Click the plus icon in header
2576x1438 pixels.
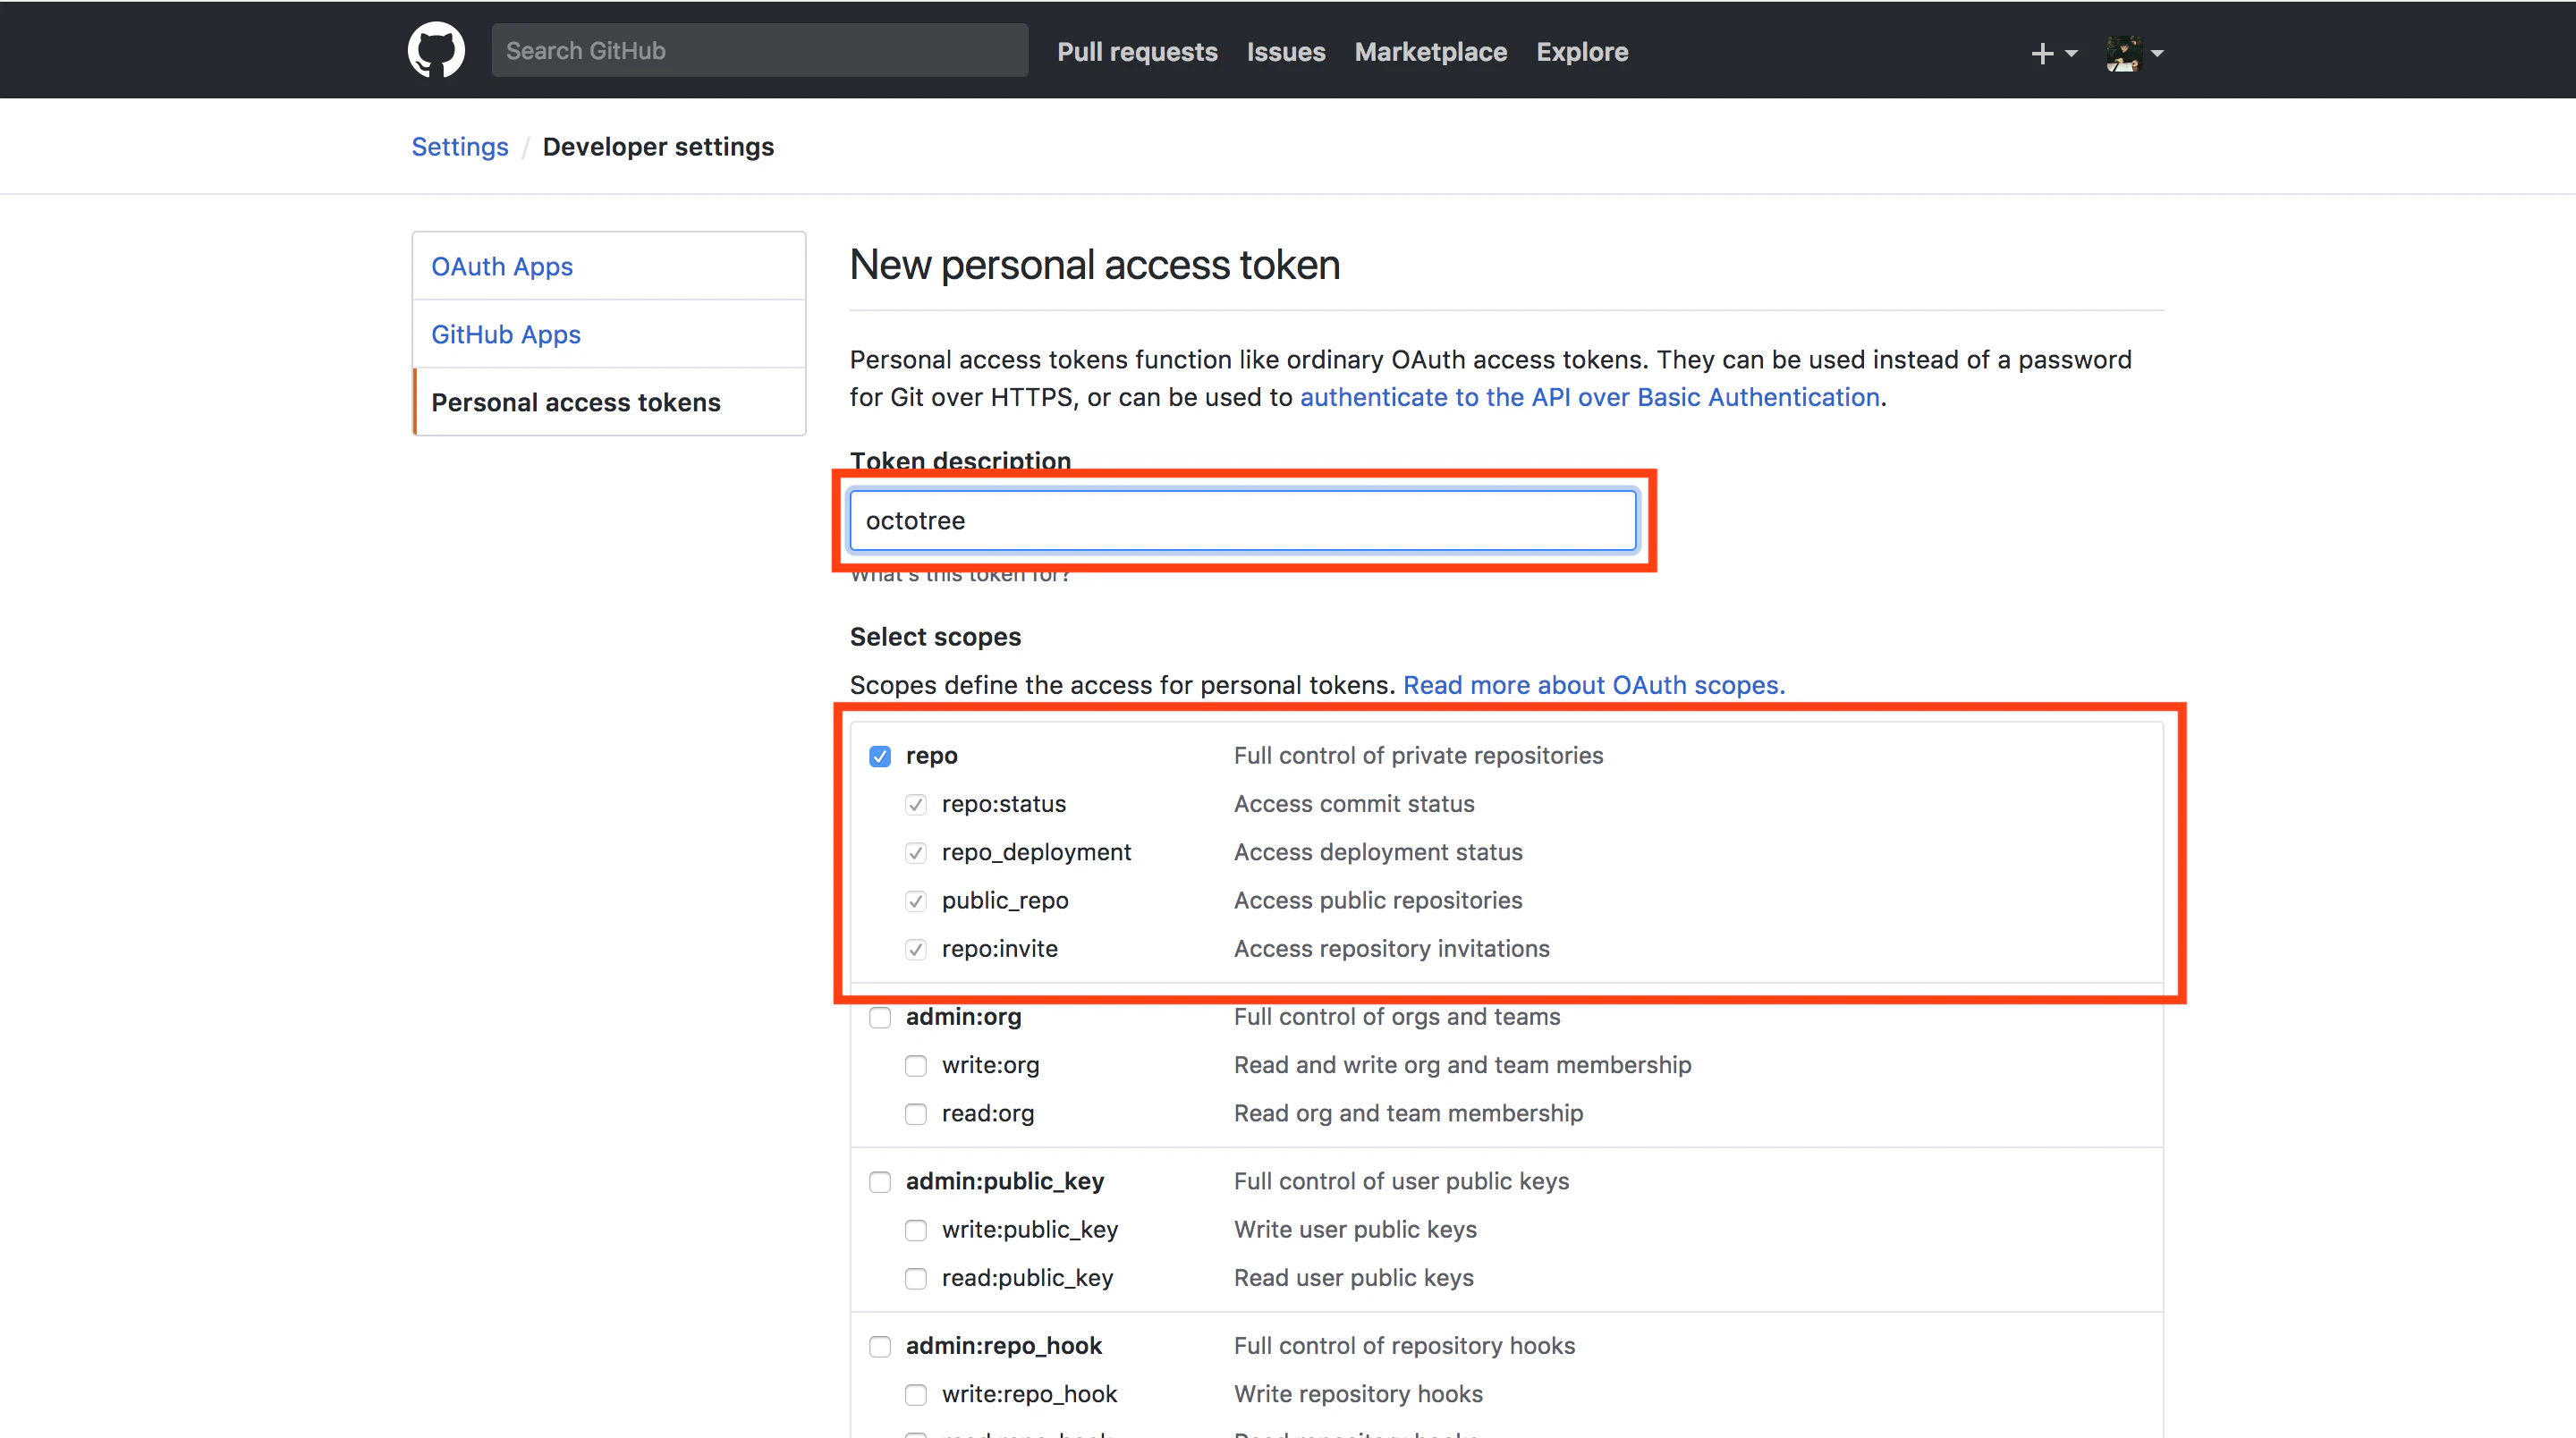coord(2042,53)
